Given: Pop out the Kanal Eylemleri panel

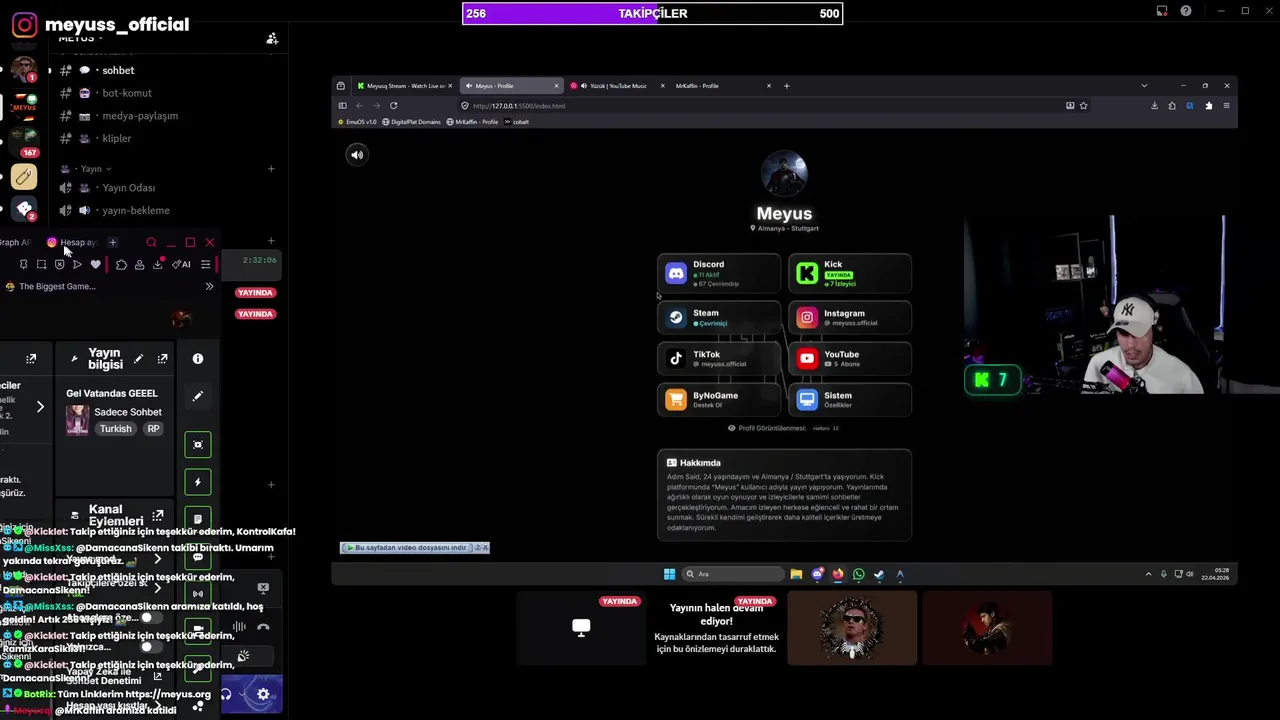Looking at the screenshot, I should pos(157,516).
